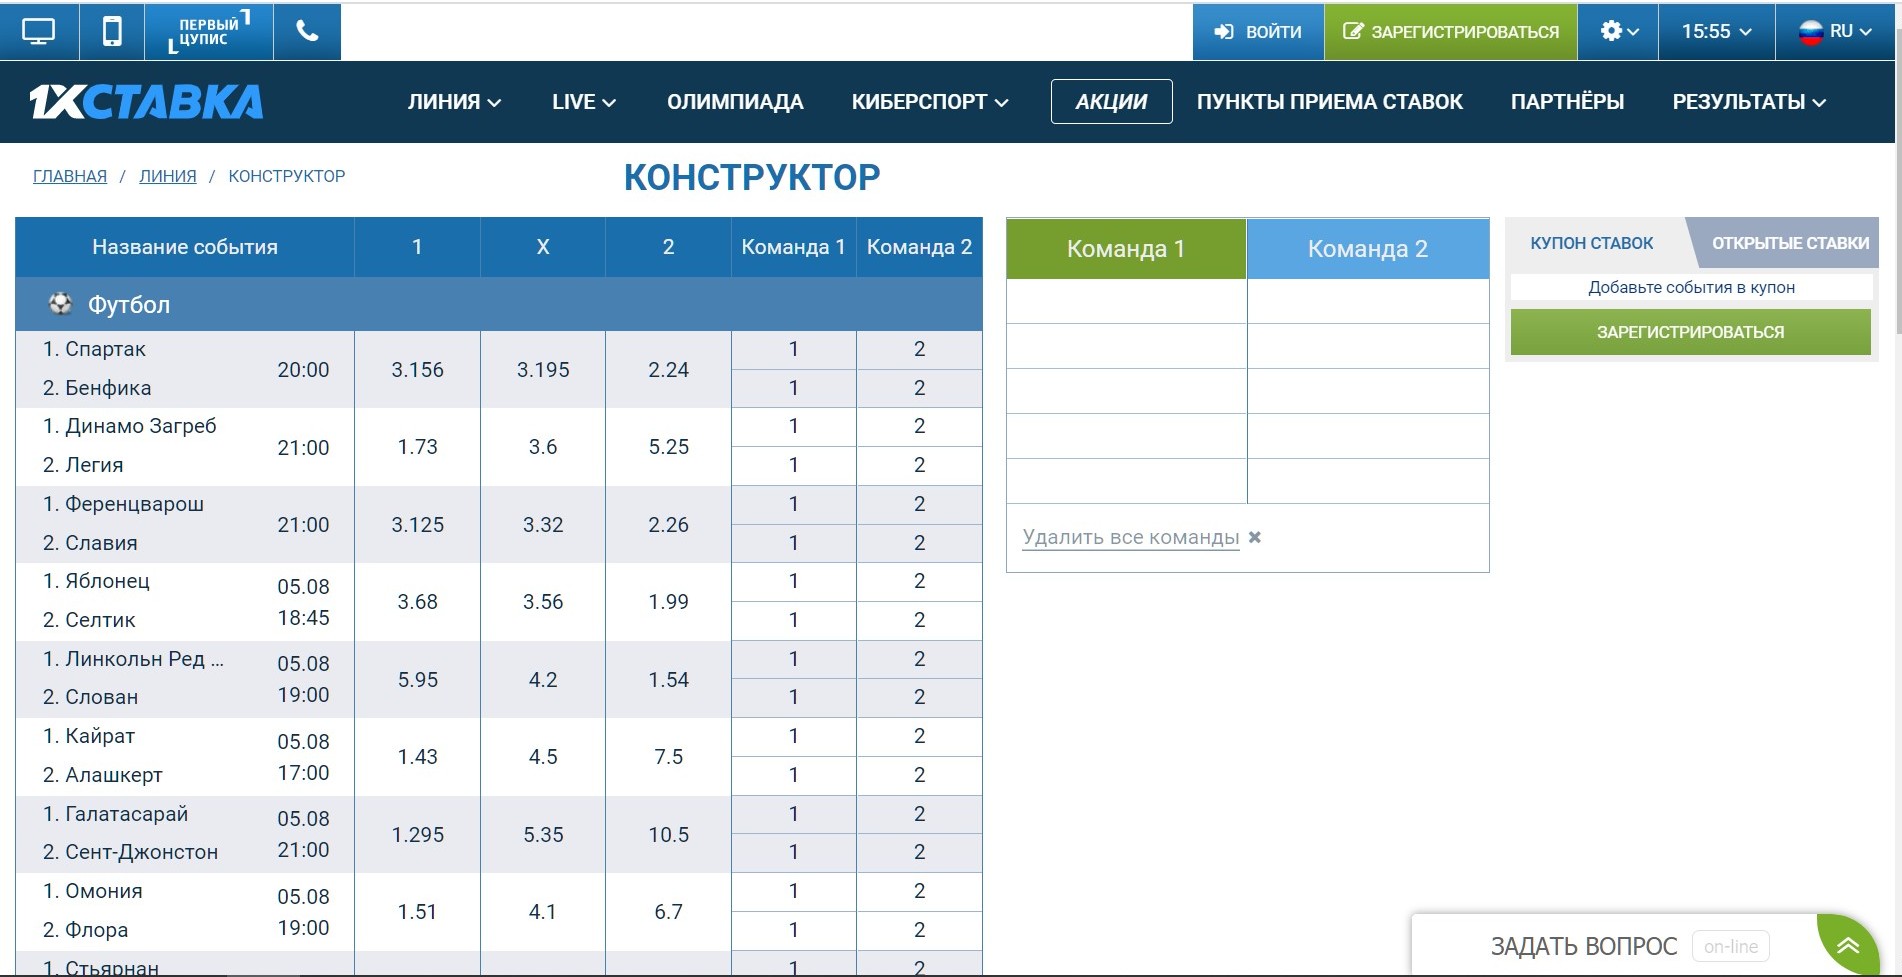Image resolution: width=1902 pixels, height=977 pixels.
Task: Pick odds 1.73 for Динамо Загреб
Action: [417, 447]
